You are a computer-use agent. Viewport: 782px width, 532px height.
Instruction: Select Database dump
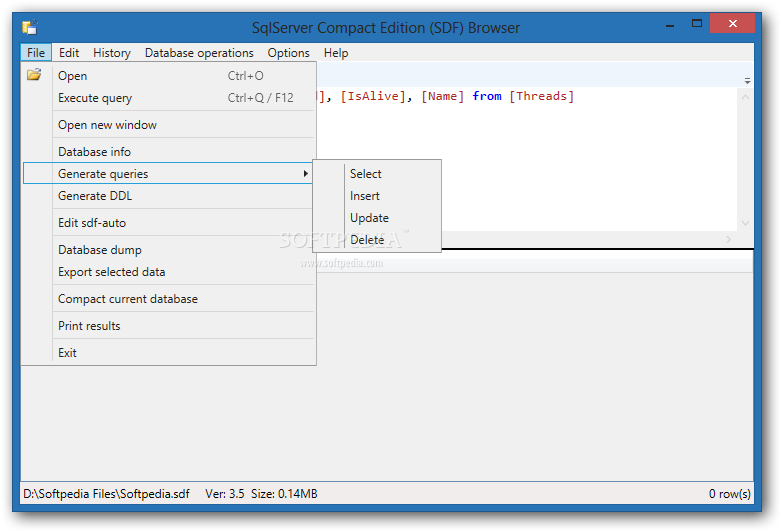169,250
